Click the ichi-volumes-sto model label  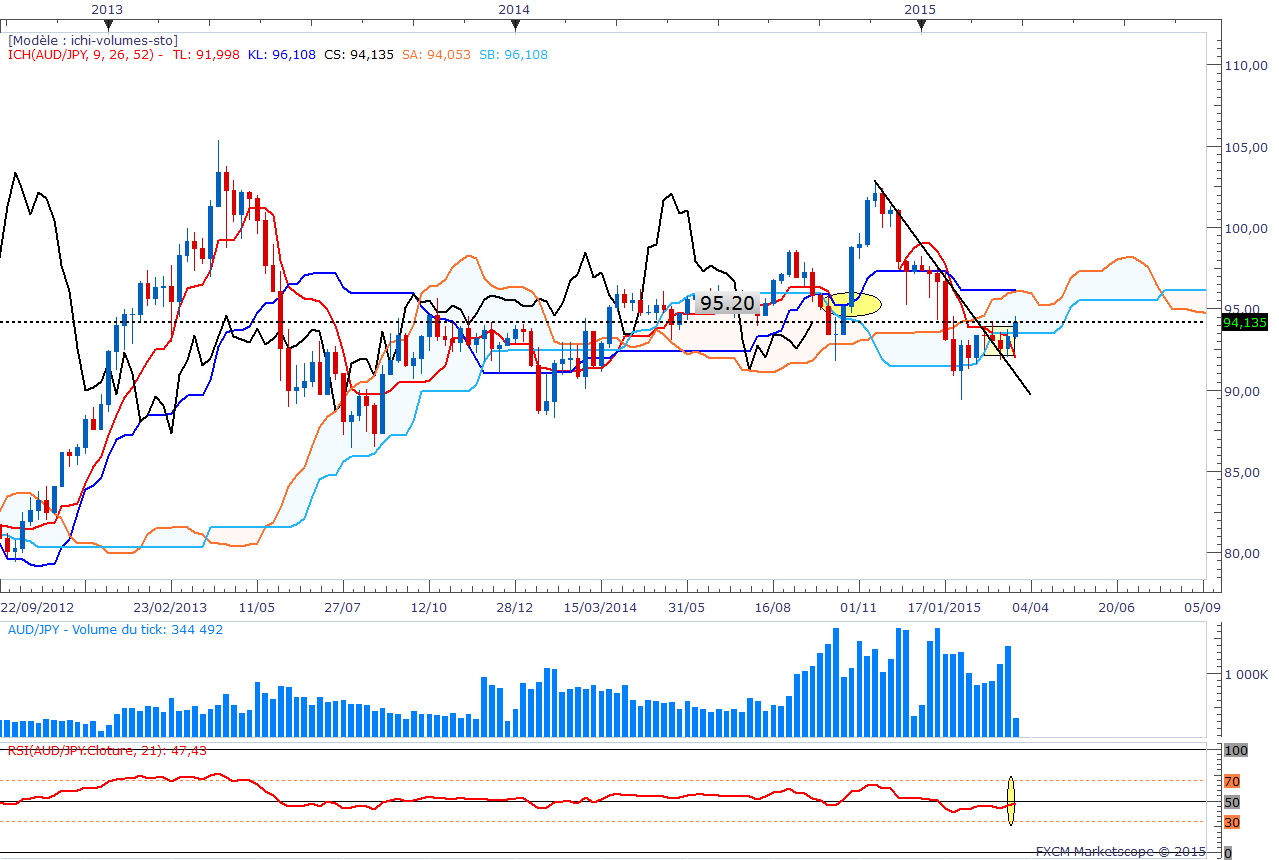[x=93, y=40]
